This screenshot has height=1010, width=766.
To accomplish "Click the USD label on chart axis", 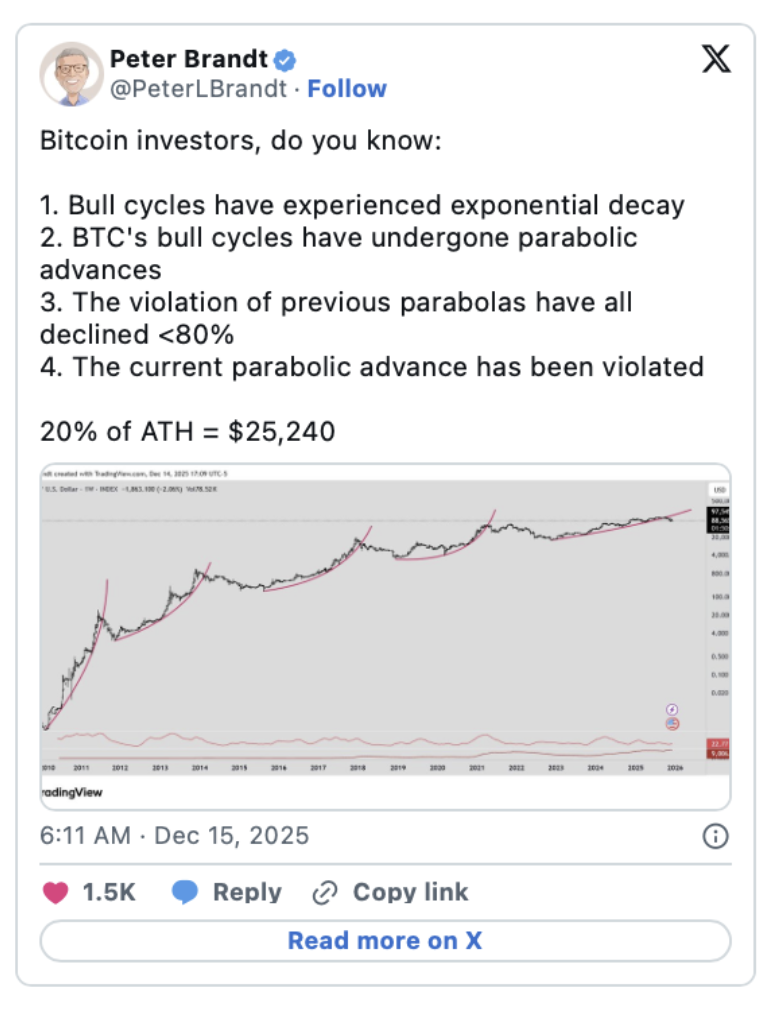I will point(717,490).
